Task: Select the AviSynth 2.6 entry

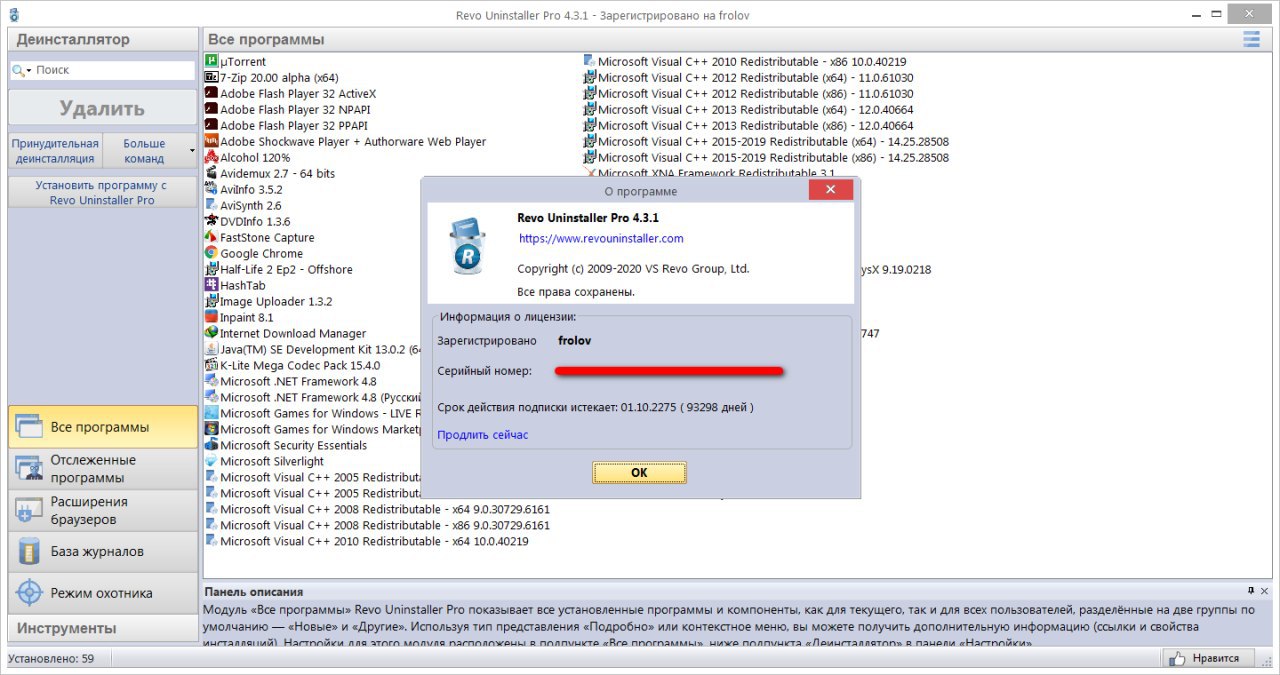Action: coord(243,205)
